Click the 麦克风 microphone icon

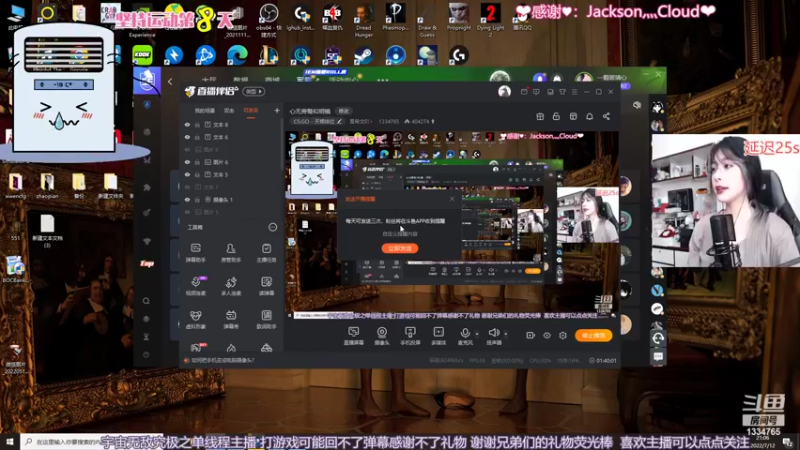465,333
